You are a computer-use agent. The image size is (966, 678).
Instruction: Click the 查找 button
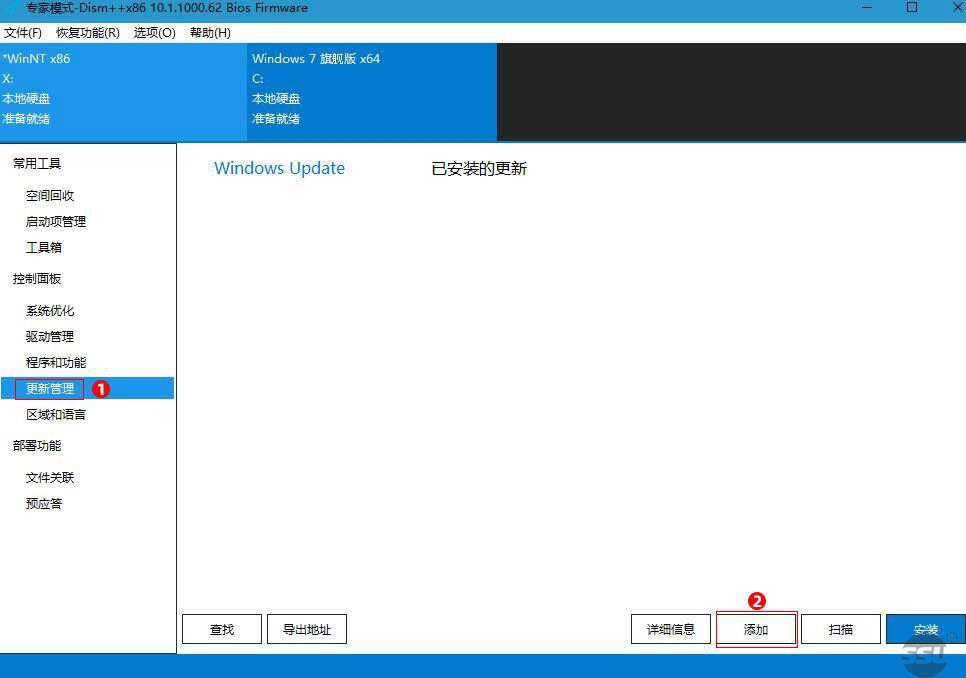coord(222,629)
